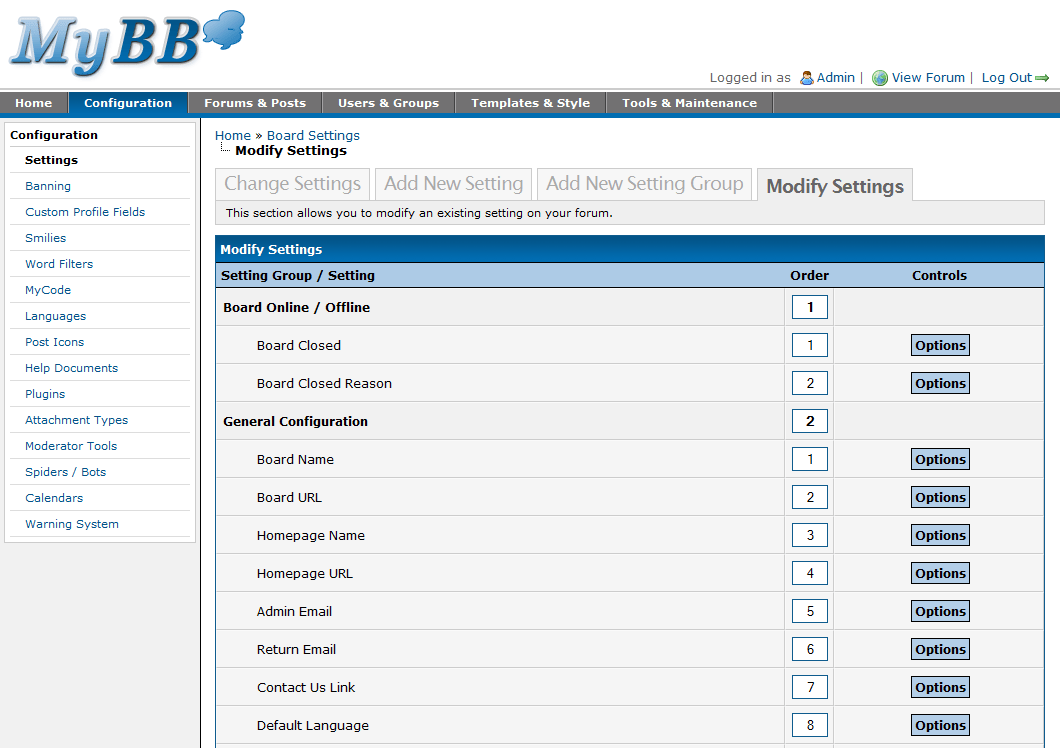
Task: Open Custom Profile Fields settings
Action: tap(84, 211)
